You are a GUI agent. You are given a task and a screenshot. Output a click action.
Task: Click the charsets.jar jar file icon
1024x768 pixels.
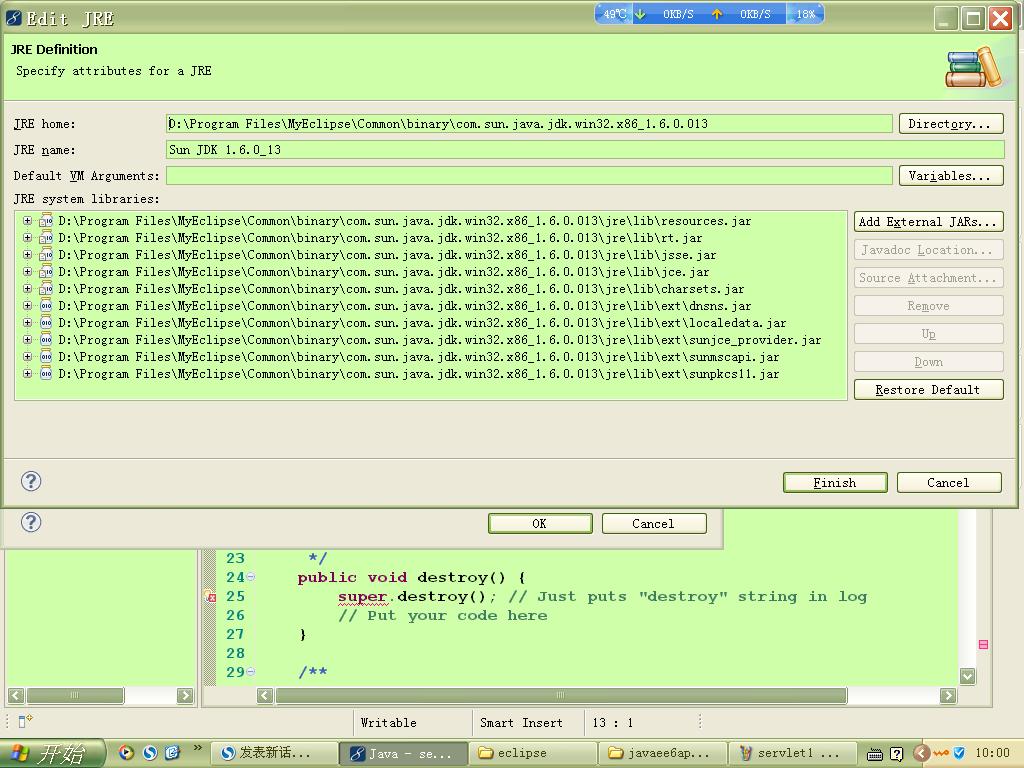[46, 289]
